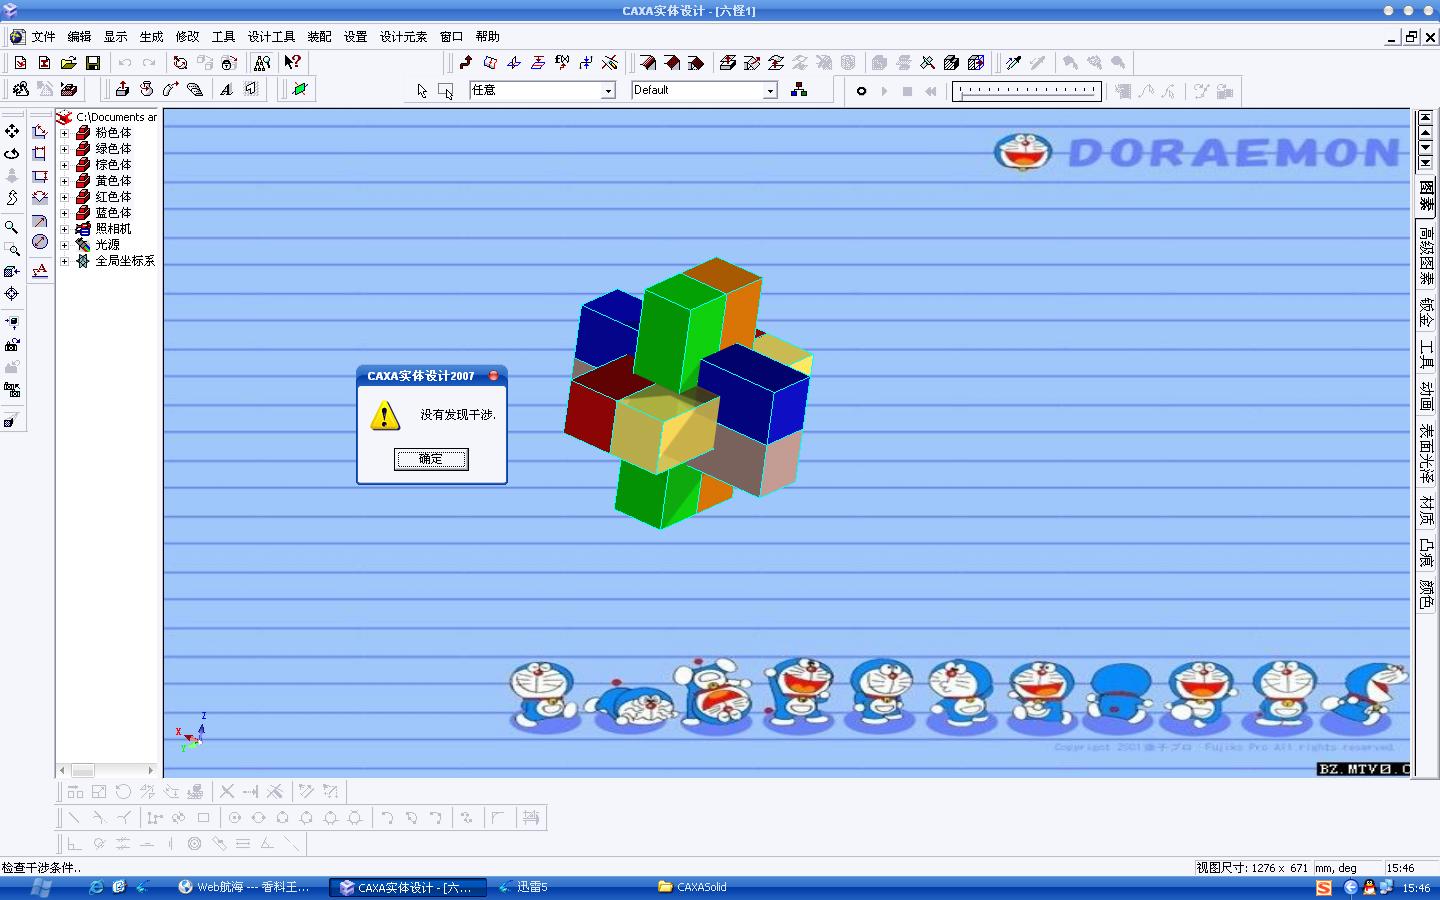Image resolution: width=1440 pixels, height=900 pixels.
Task: Click the new document icon
Action: [20, 63]
